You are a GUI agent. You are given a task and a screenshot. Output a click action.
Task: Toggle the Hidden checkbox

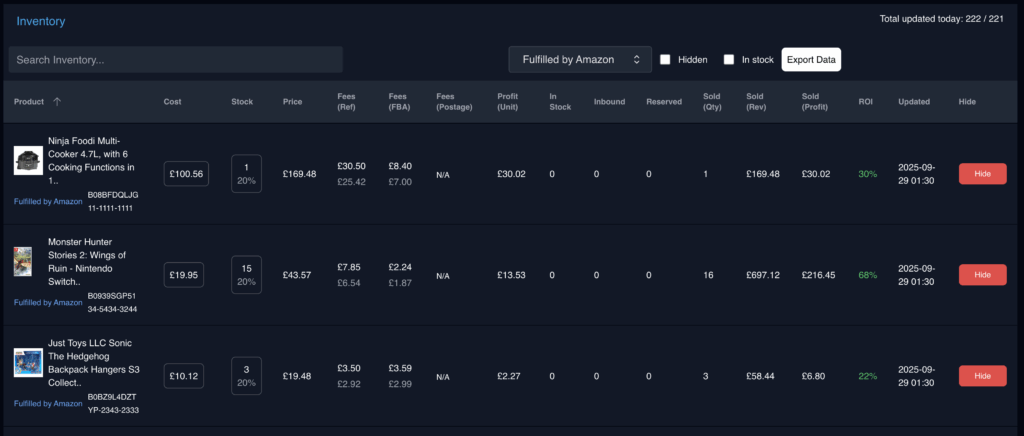[x=665, y=60]
